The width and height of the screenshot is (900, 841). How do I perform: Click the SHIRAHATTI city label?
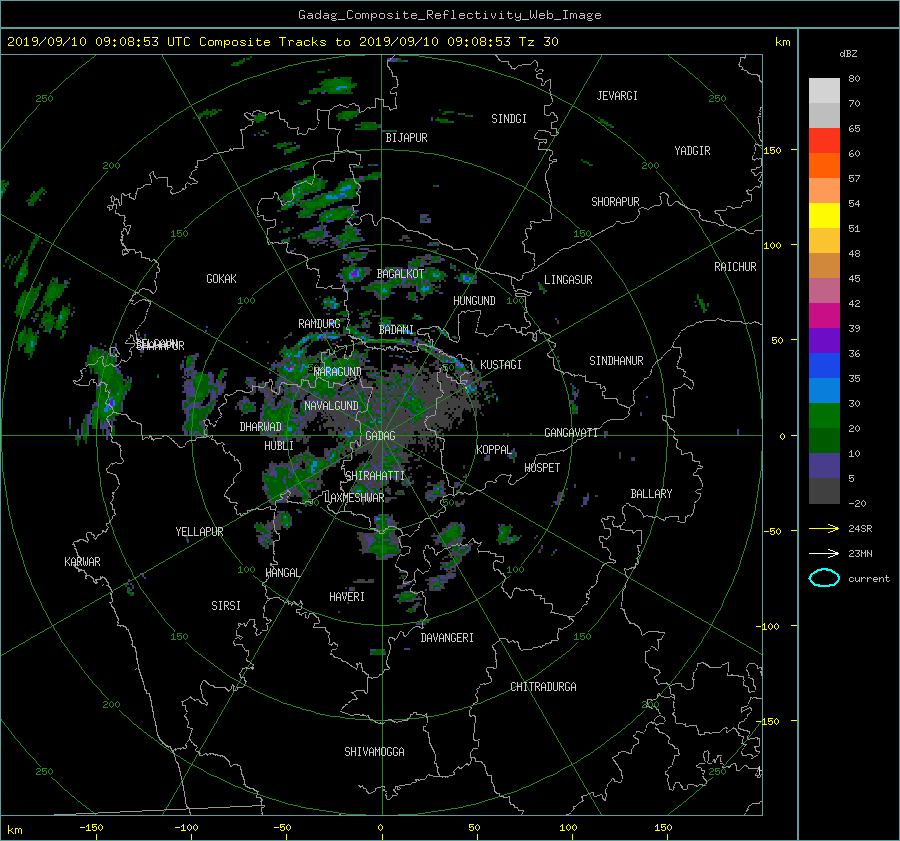[x=375, y=475]
